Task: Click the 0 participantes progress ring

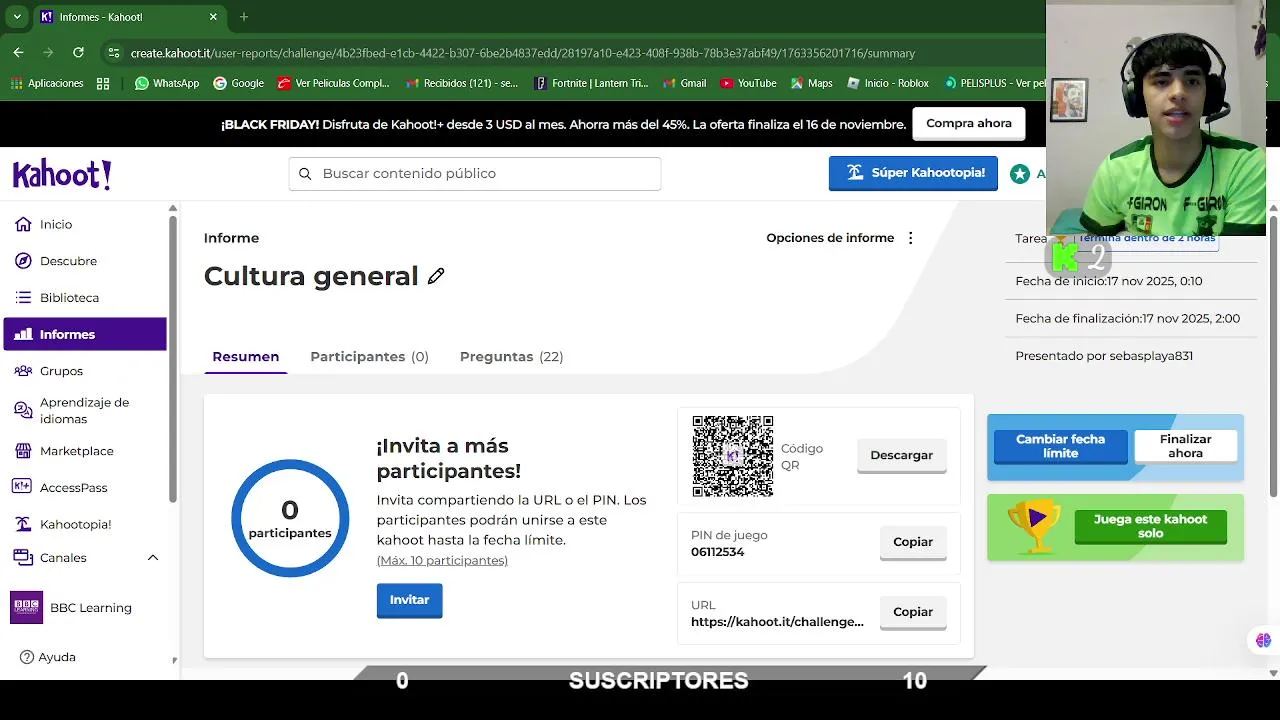Action: click(290, 518)
